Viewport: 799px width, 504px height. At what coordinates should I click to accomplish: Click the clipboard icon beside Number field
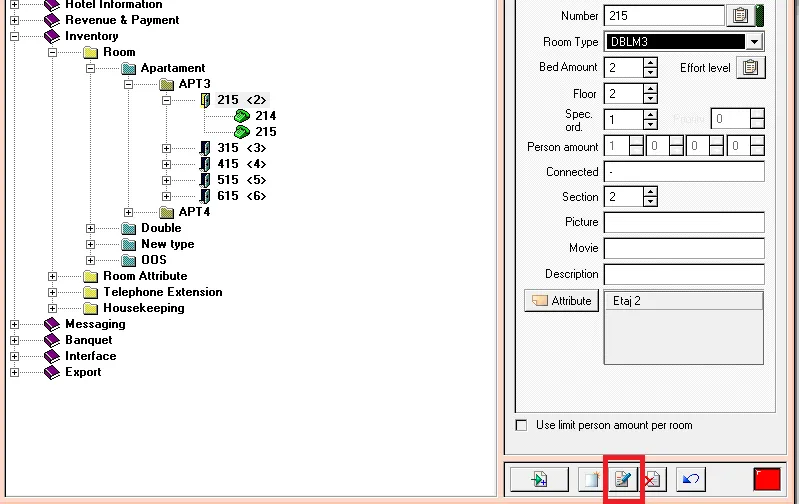(x=740, y=16)
